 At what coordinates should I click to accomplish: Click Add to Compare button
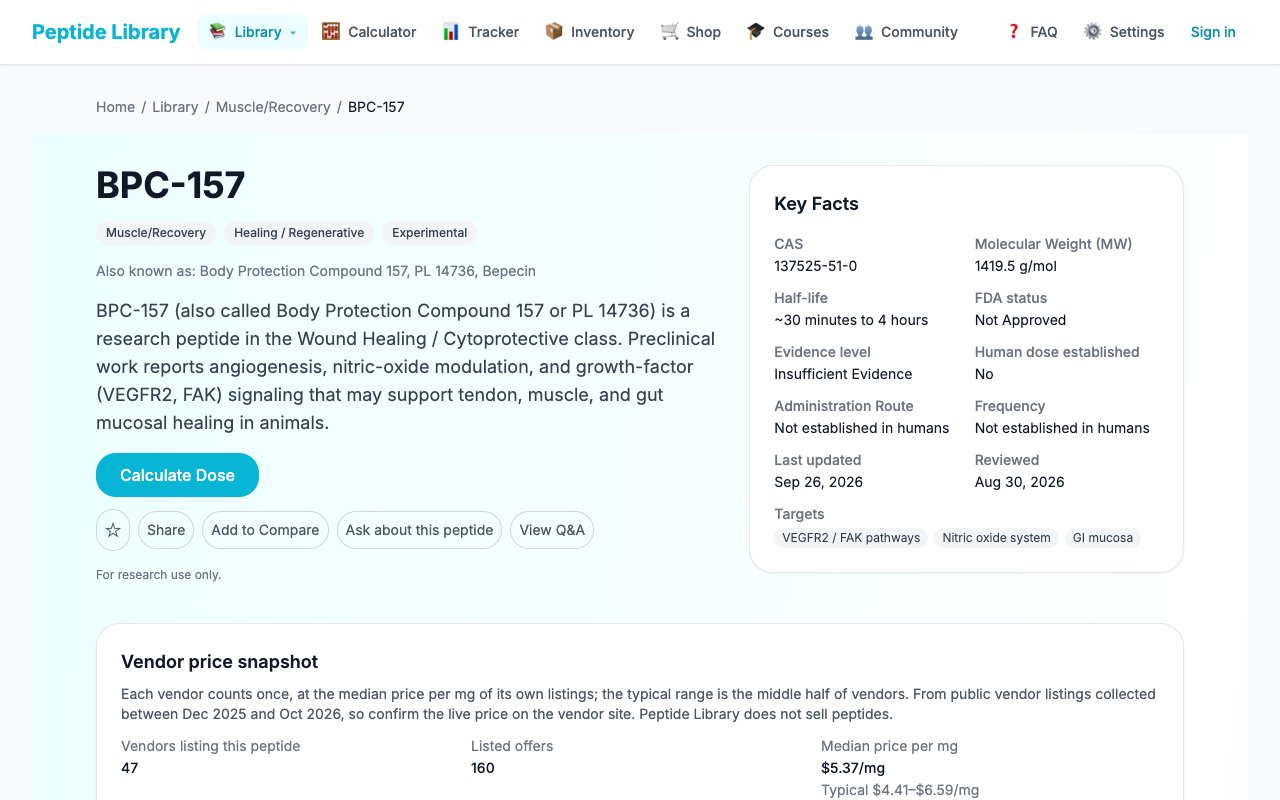coord(265,530)
